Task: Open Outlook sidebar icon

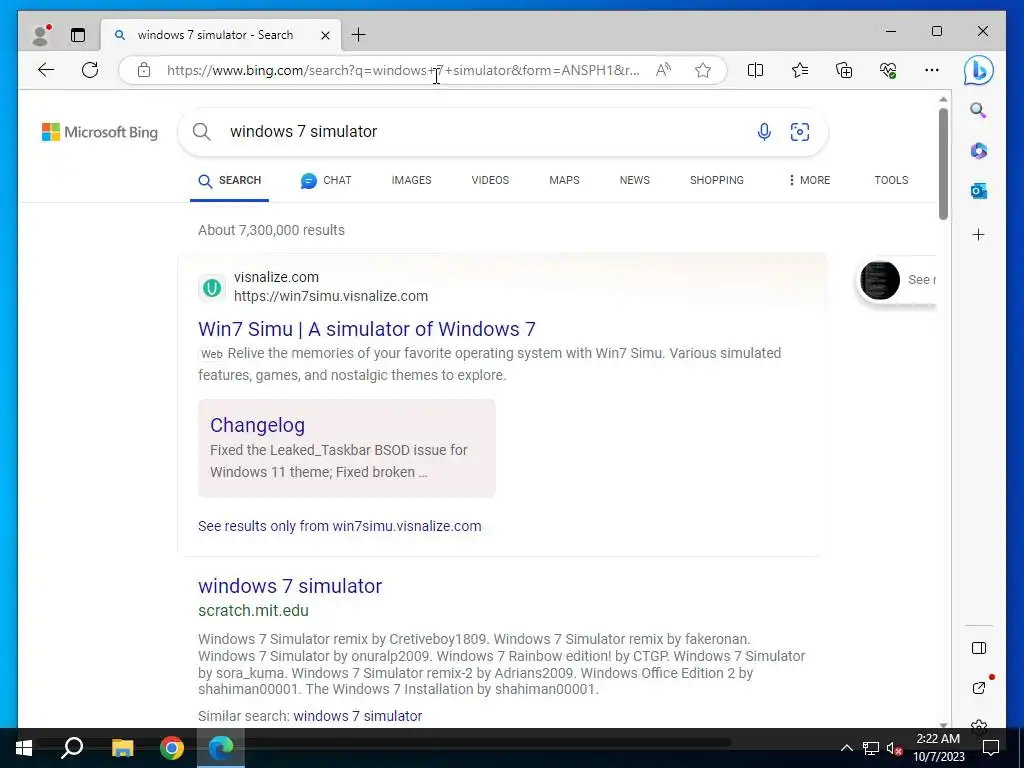Action: 978,191
